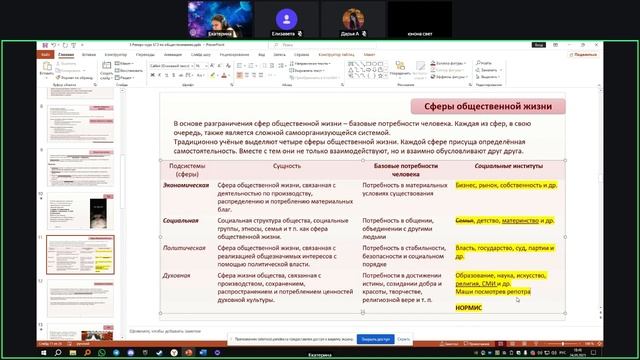Screen dimensions: 640x360
Task: Click Find (Найти) magnifier button
Action: (484, 63)
